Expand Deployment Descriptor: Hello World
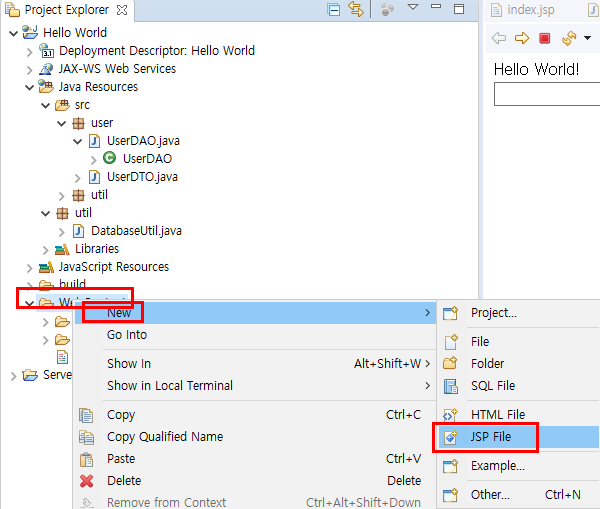 click(29, 52)
